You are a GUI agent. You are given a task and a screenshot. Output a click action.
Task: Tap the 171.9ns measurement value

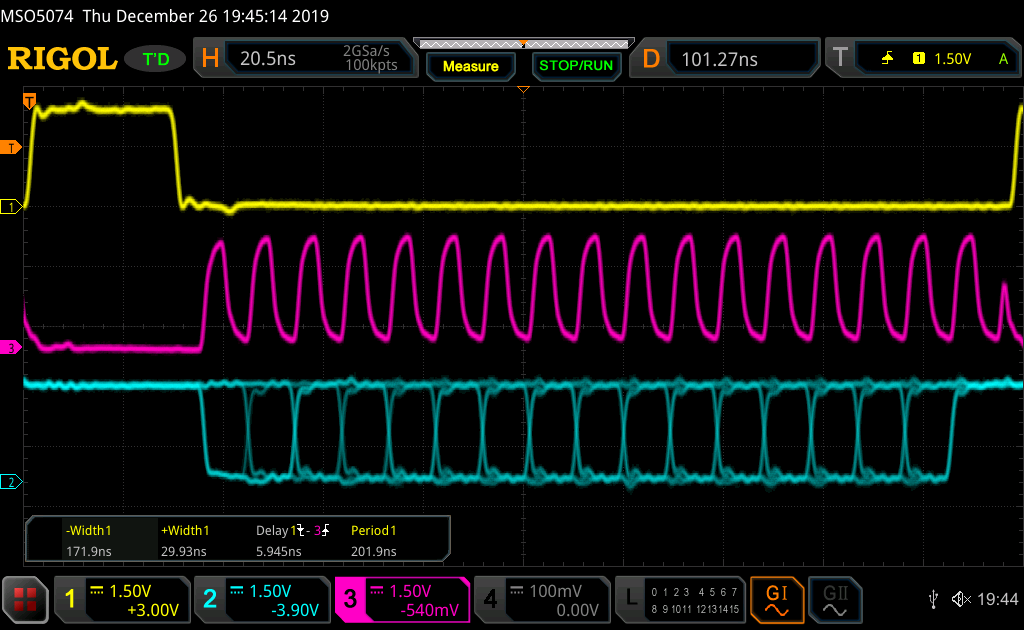coord(88,551)
